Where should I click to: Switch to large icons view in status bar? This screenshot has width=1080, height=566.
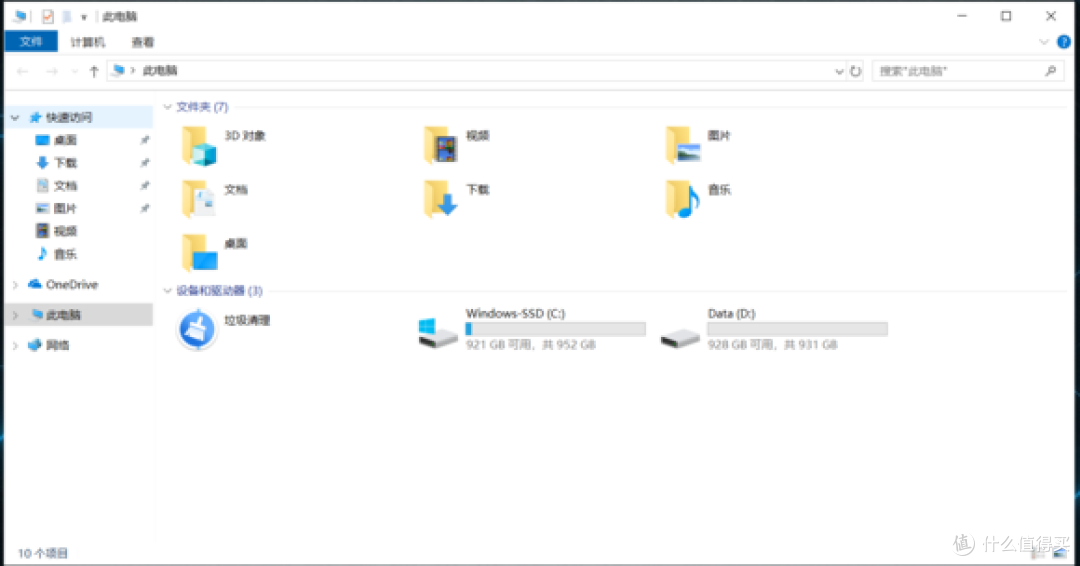click(1061, 553)
